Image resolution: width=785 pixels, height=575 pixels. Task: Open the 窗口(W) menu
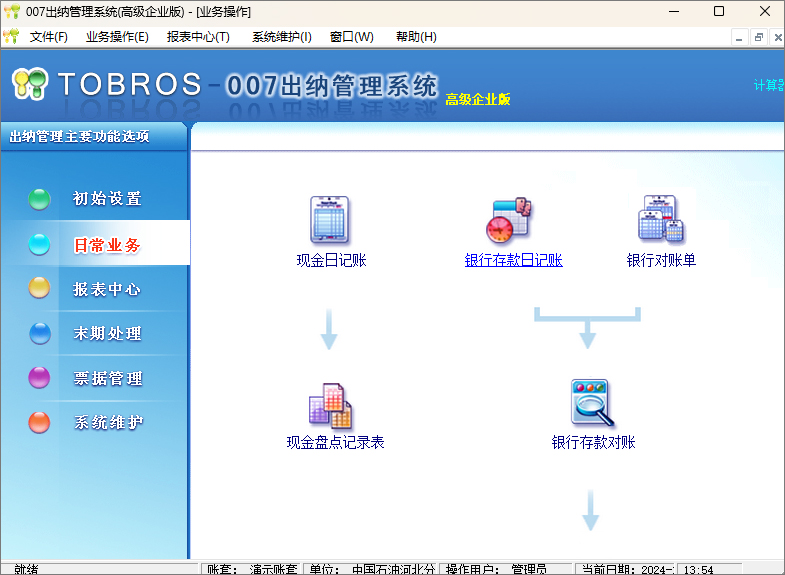(351, 37)
